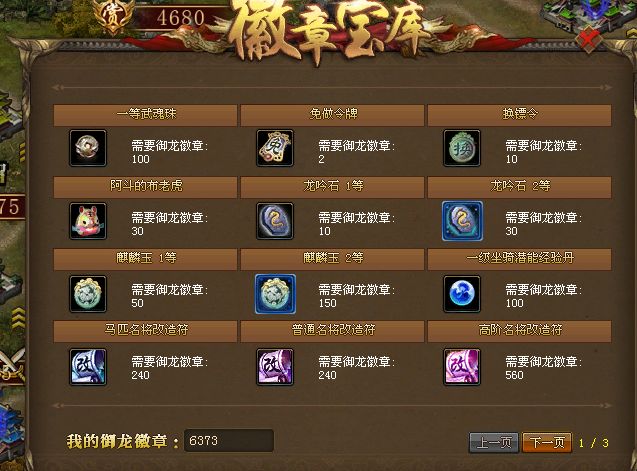Image resolution: width=637 pixels, height=471 pixels.
Task: Click the 免做令牌 header label
Action: click(x=333, y=114)
